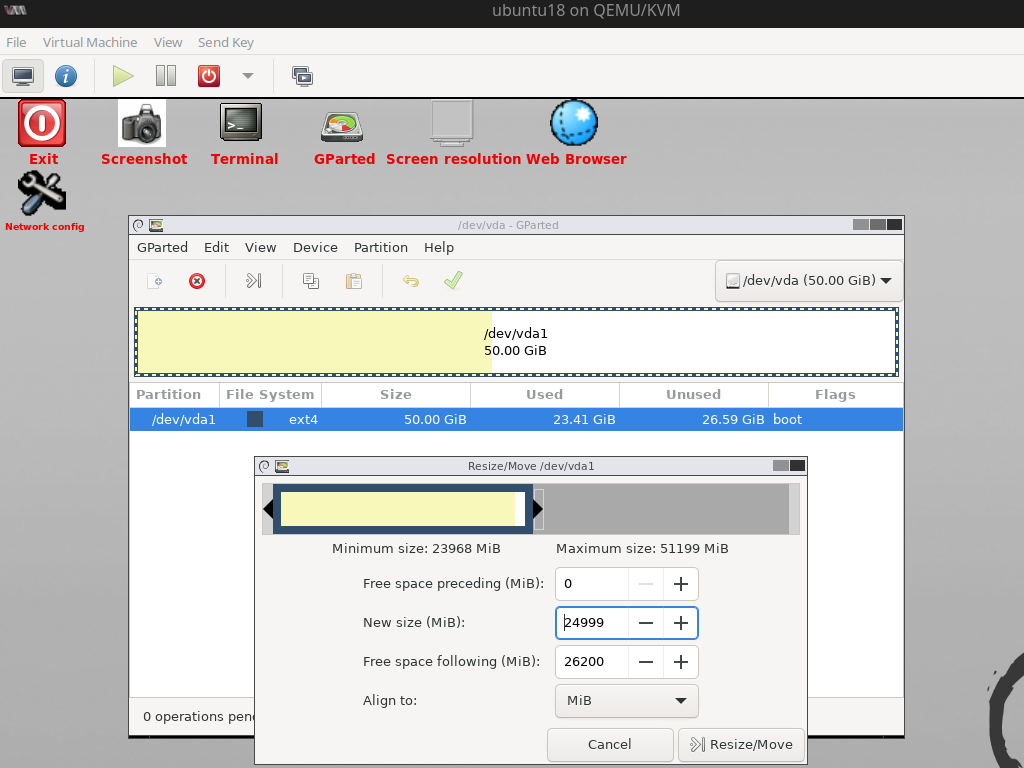This screenshot has width=1024, height=768.
Task: Pause the virtual machine
Action: tap(166, 76)
